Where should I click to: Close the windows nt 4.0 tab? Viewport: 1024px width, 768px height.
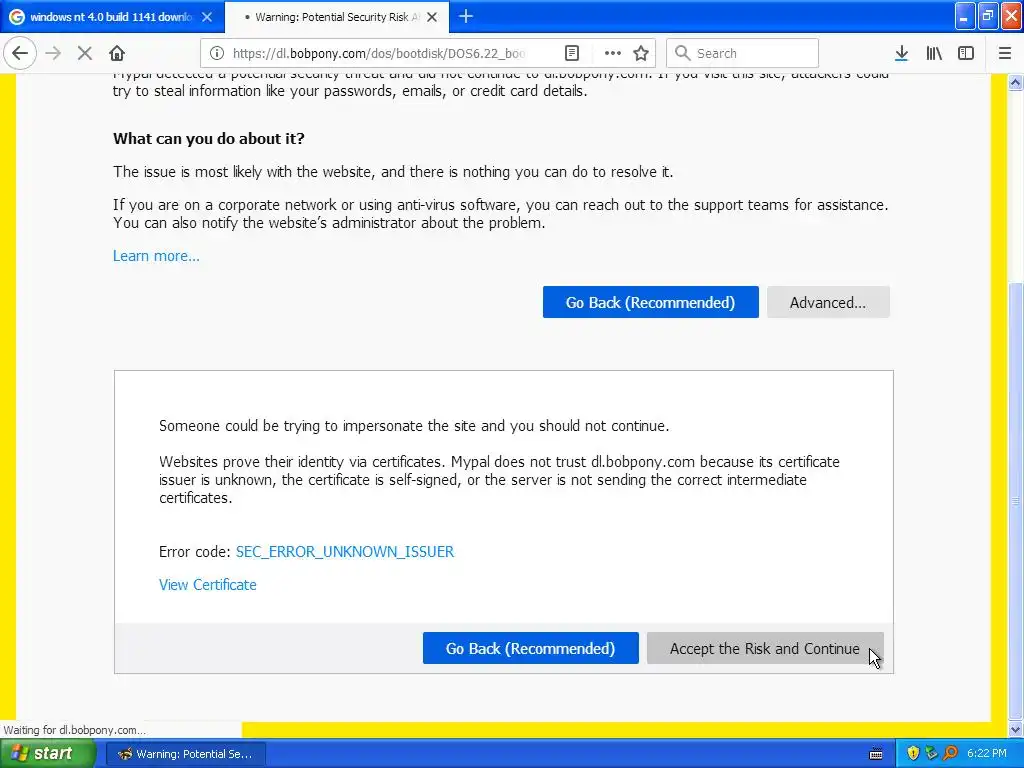[x=207, y=17]
